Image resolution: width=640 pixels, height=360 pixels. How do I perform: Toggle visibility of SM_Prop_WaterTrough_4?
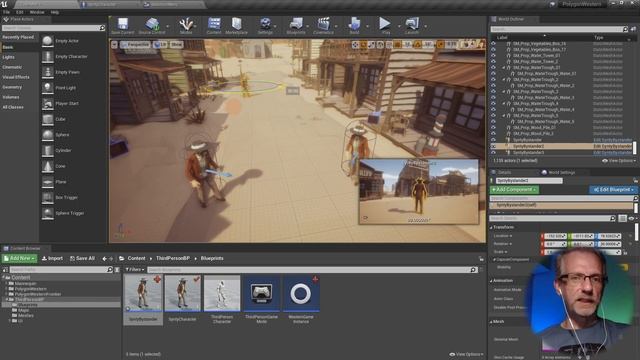(493, 104)
